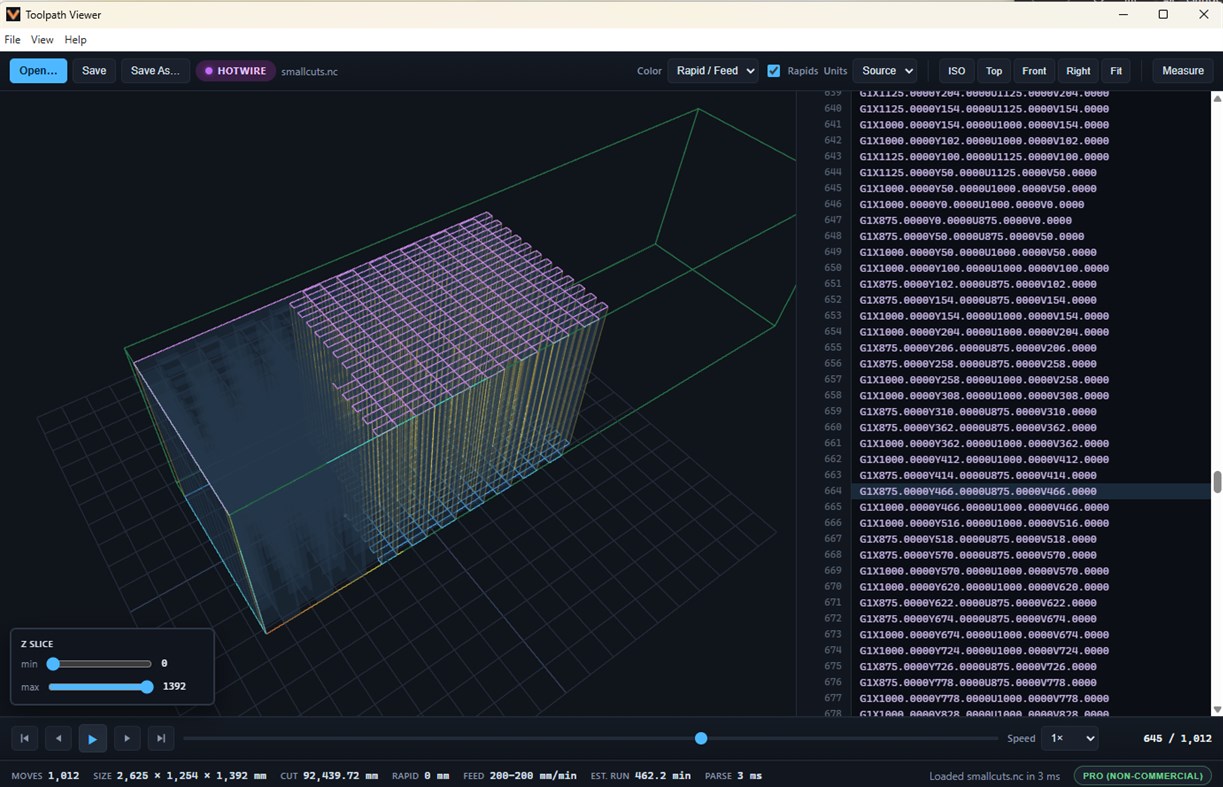Jump to first move playback button

pyautogui.click(x=25, y=739)
